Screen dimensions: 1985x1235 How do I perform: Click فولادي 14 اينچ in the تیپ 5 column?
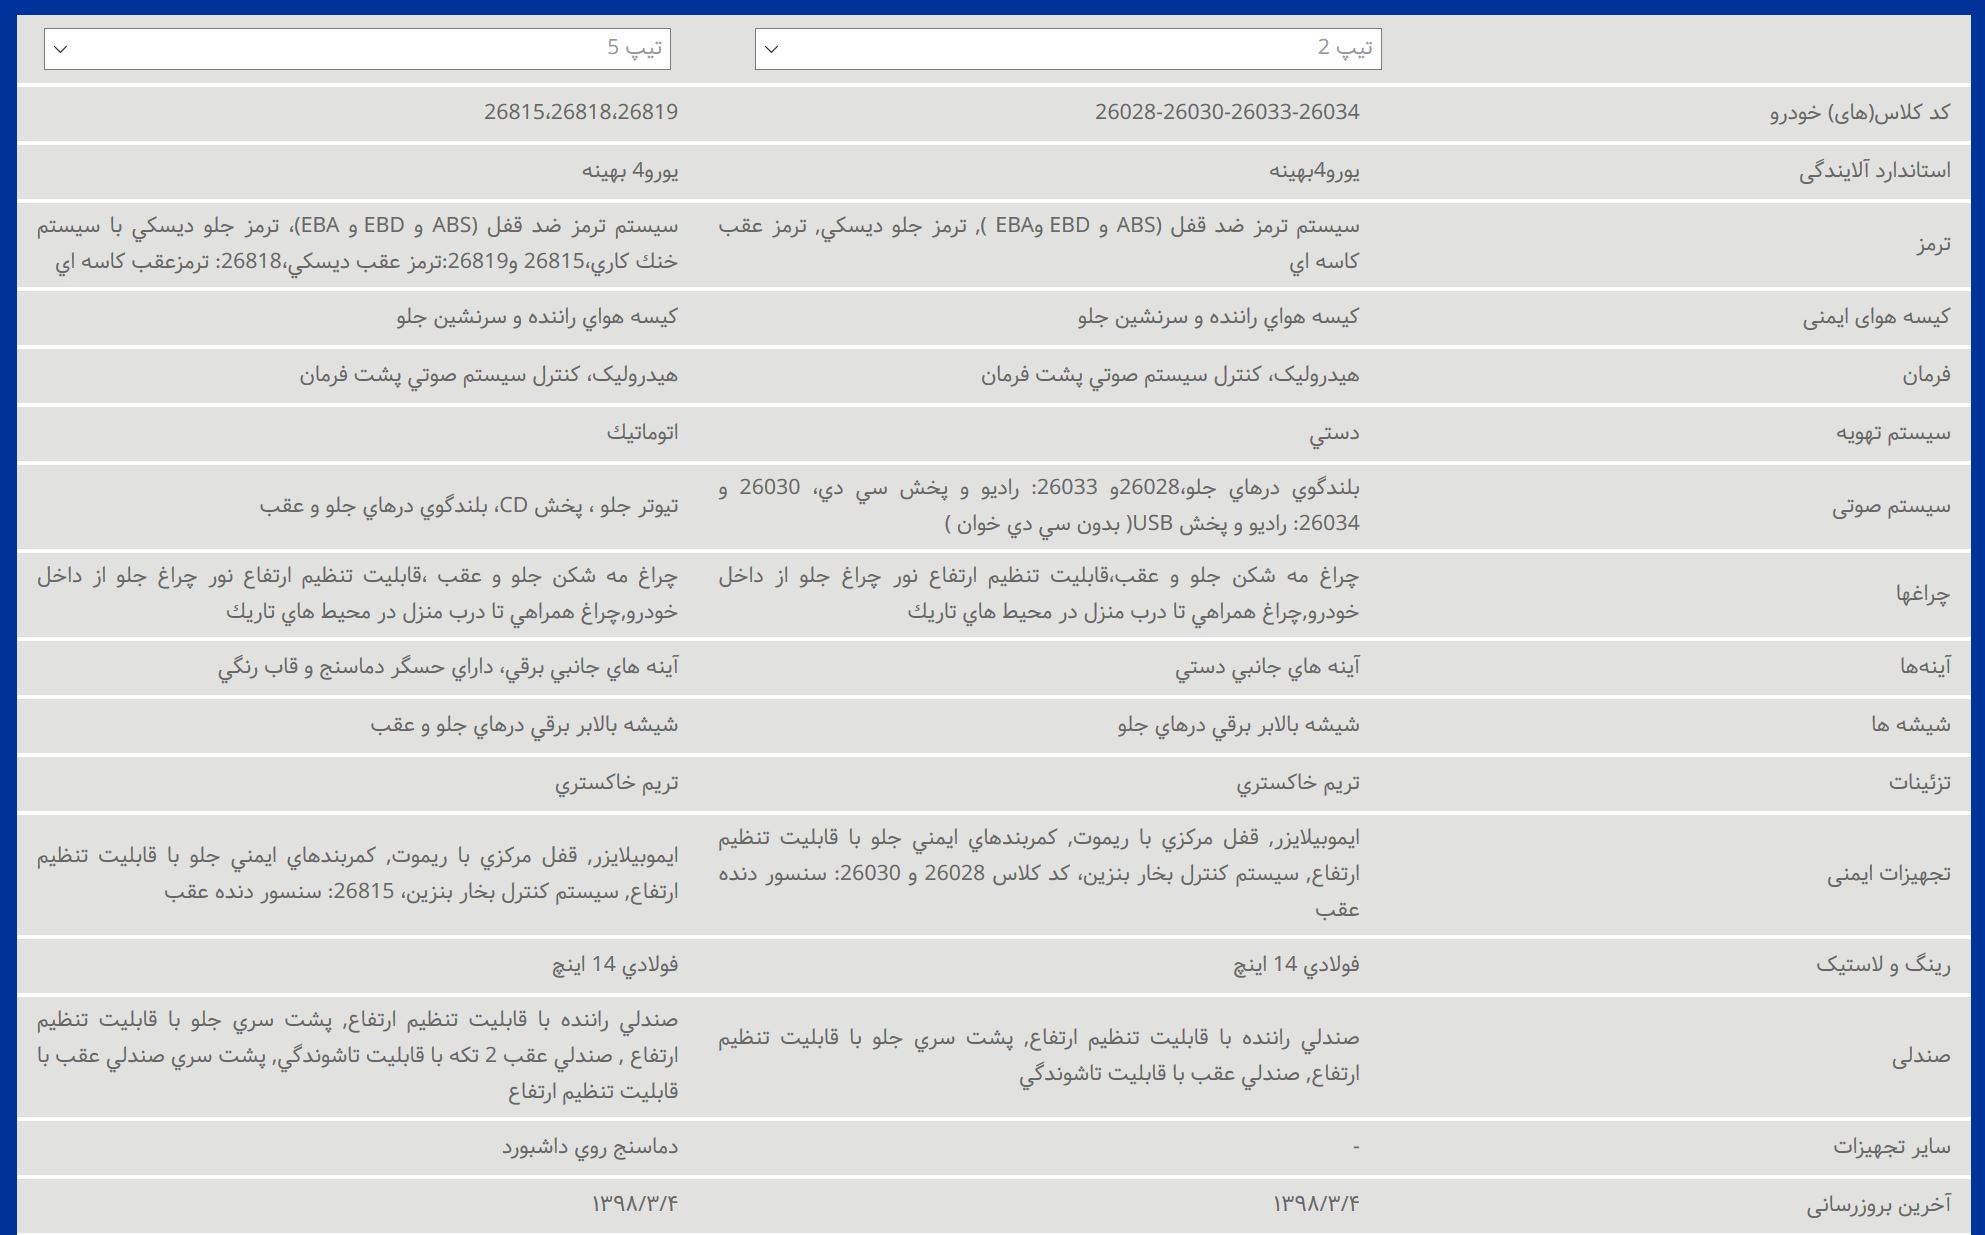(615, 965)
